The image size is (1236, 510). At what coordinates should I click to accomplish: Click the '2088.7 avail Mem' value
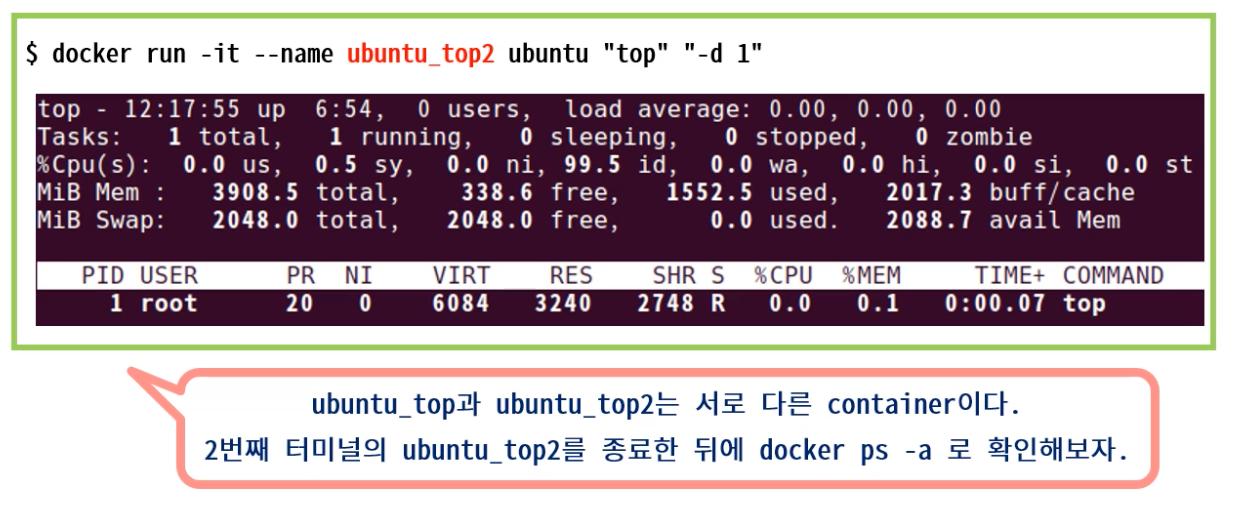click(1003, 220)
